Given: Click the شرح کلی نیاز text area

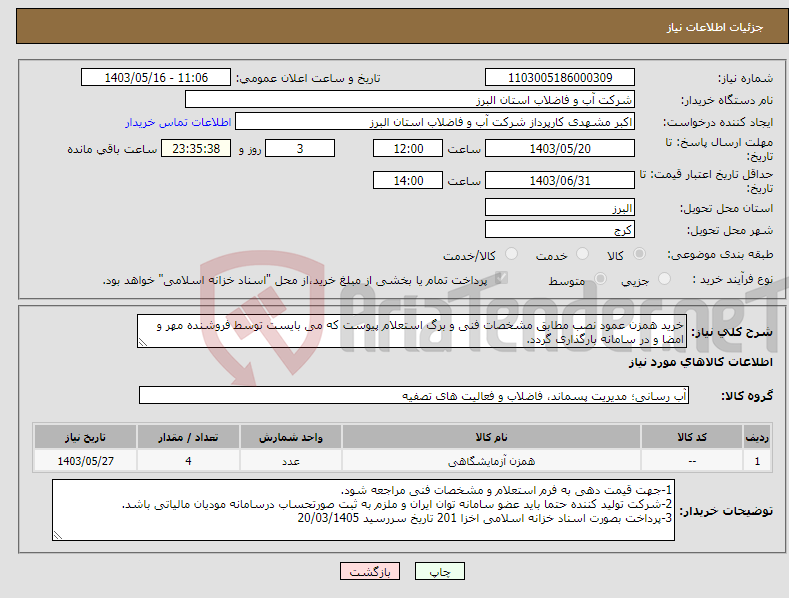Looking at the screenshot, I should tap(412, 331).
